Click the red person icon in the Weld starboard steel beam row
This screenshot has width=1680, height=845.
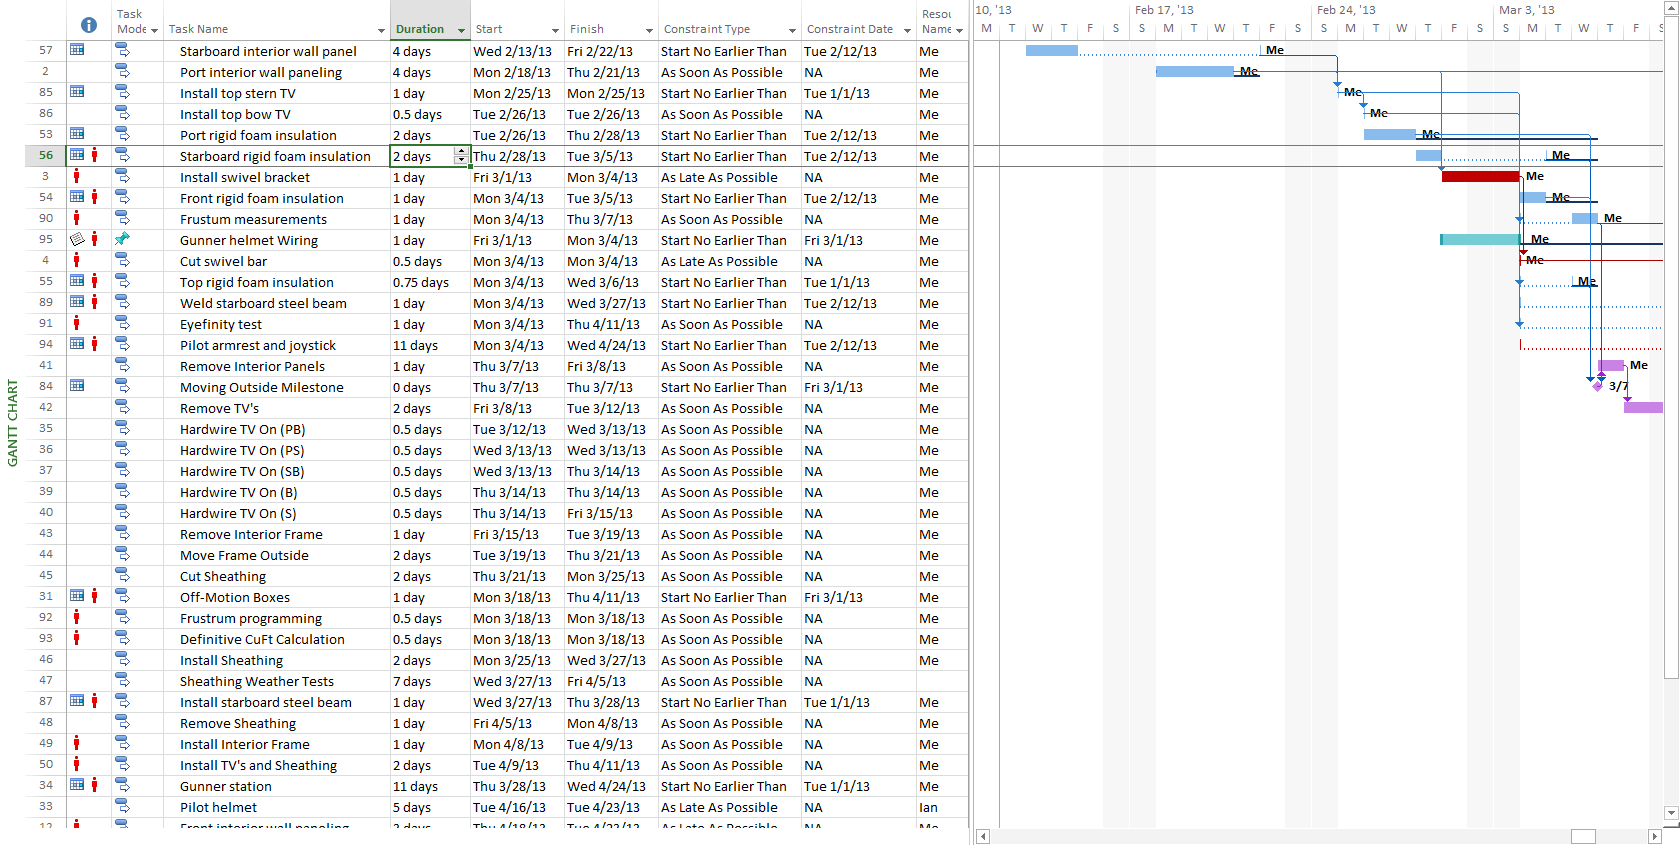95,302
